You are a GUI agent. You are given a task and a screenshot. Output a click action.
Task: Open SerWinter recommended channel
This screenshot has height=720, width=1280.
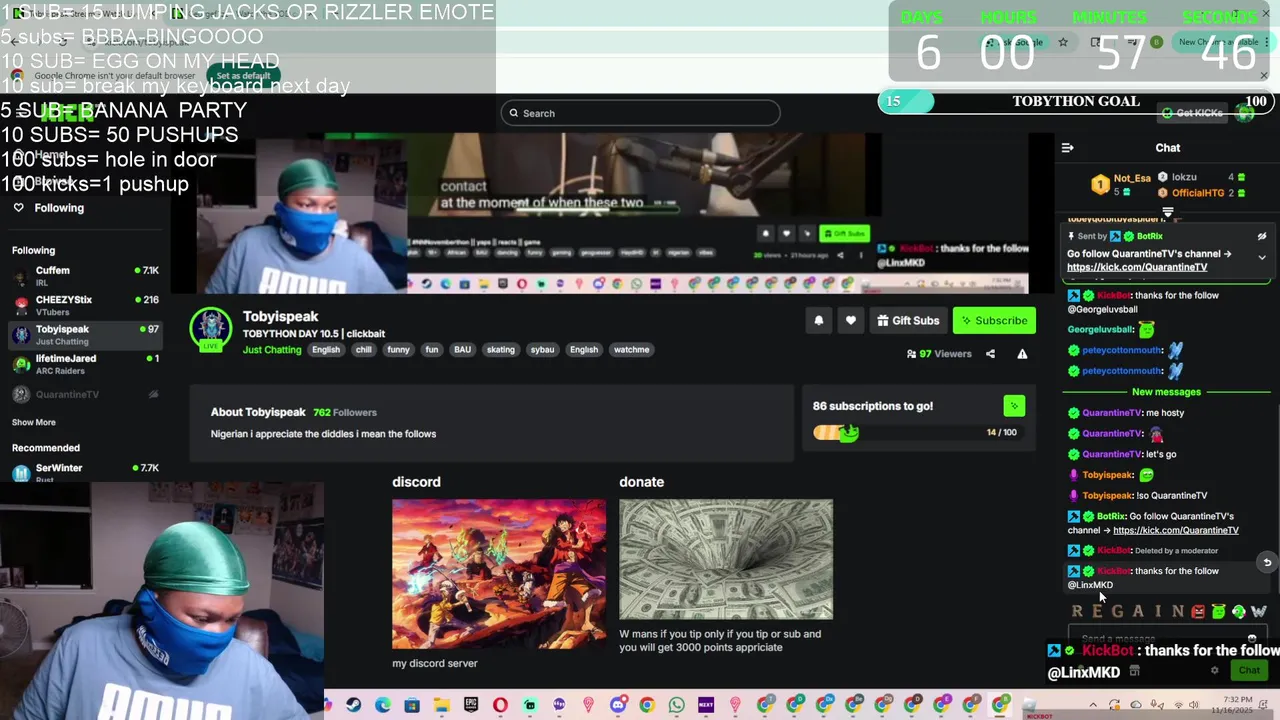click(85, 472)
